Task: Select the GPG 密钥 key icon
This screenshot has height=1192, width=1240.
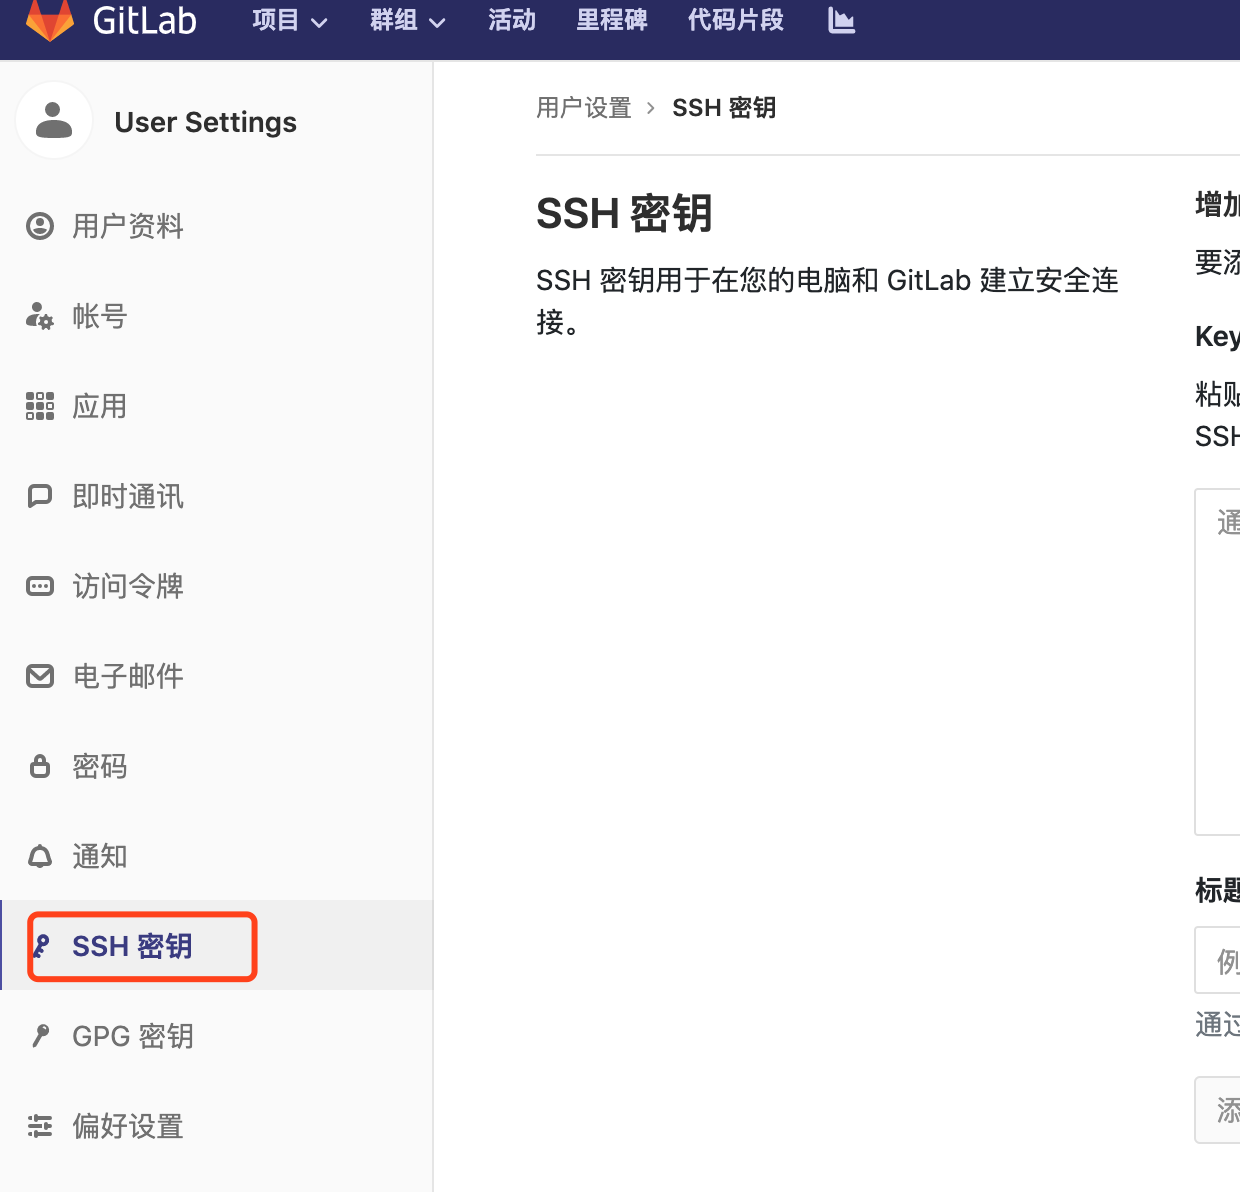Action: (x=39, y=1036)
